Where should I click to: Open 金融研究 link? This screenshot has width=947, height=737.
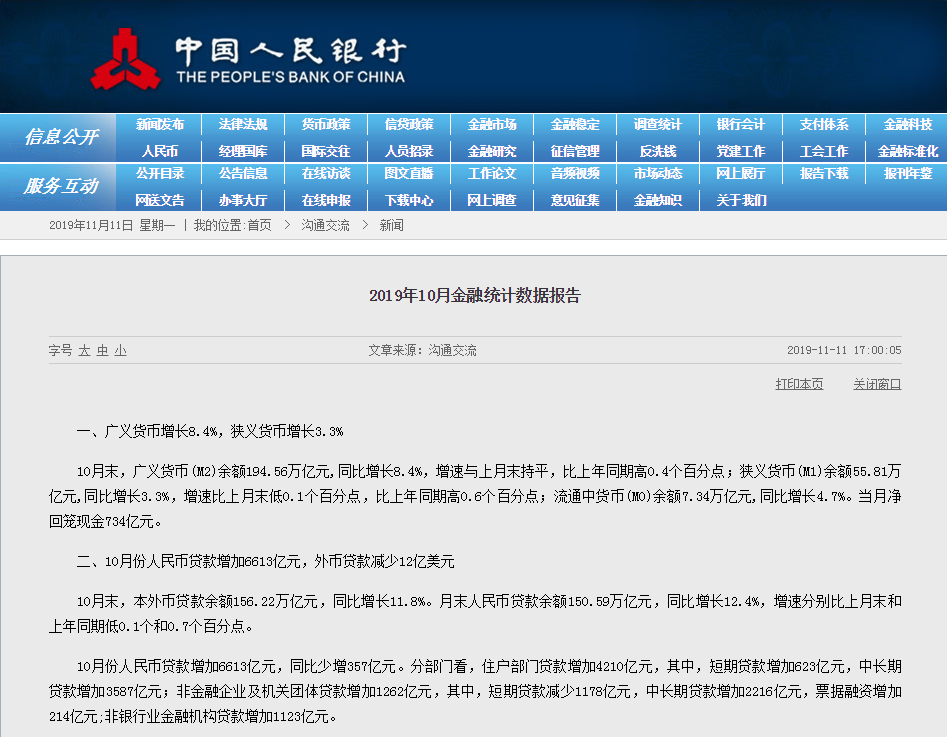pyautogui.click(x=492, y=151)
